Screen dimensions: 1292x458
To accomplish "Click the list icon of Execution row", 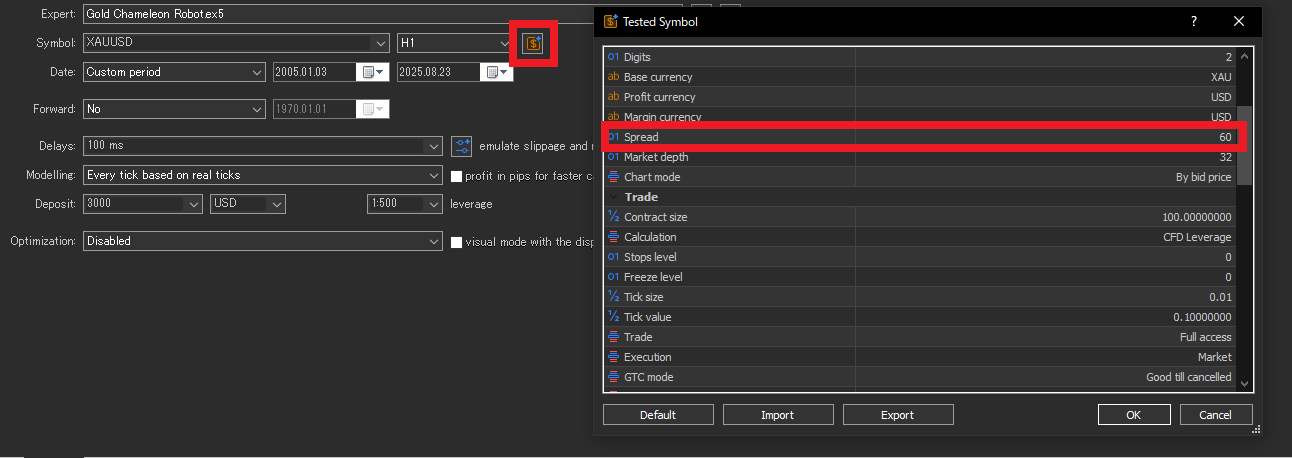I will pos(614,357).
